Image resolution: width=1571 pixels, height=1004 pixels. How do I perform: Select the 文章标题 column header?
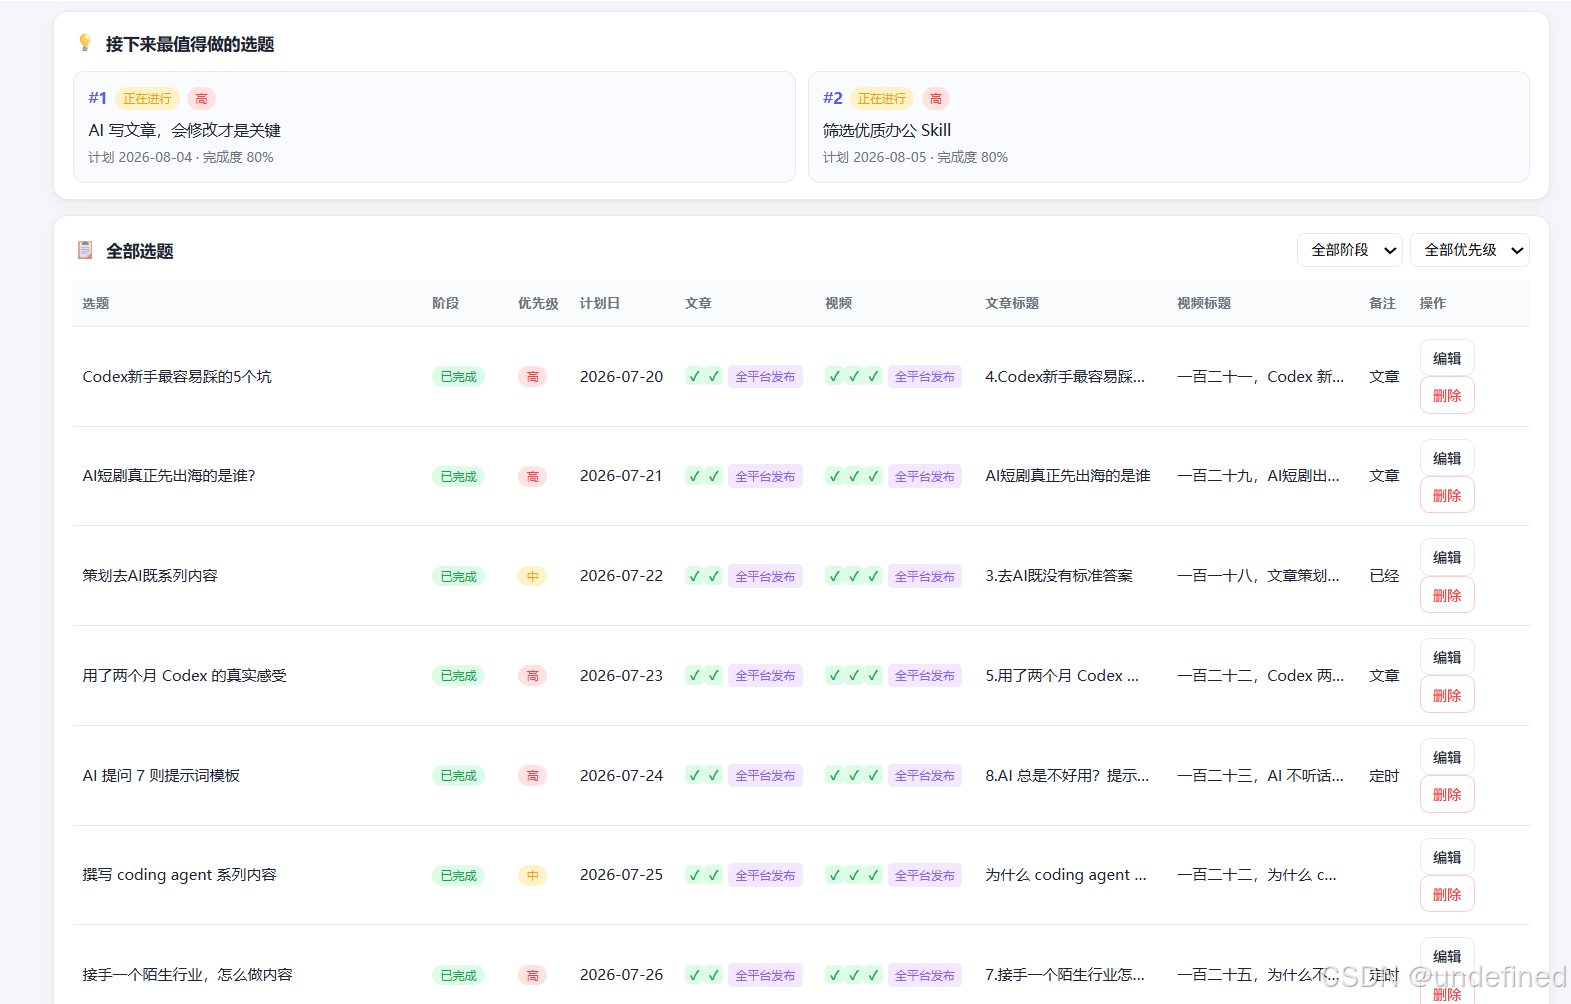[1012, 303]
